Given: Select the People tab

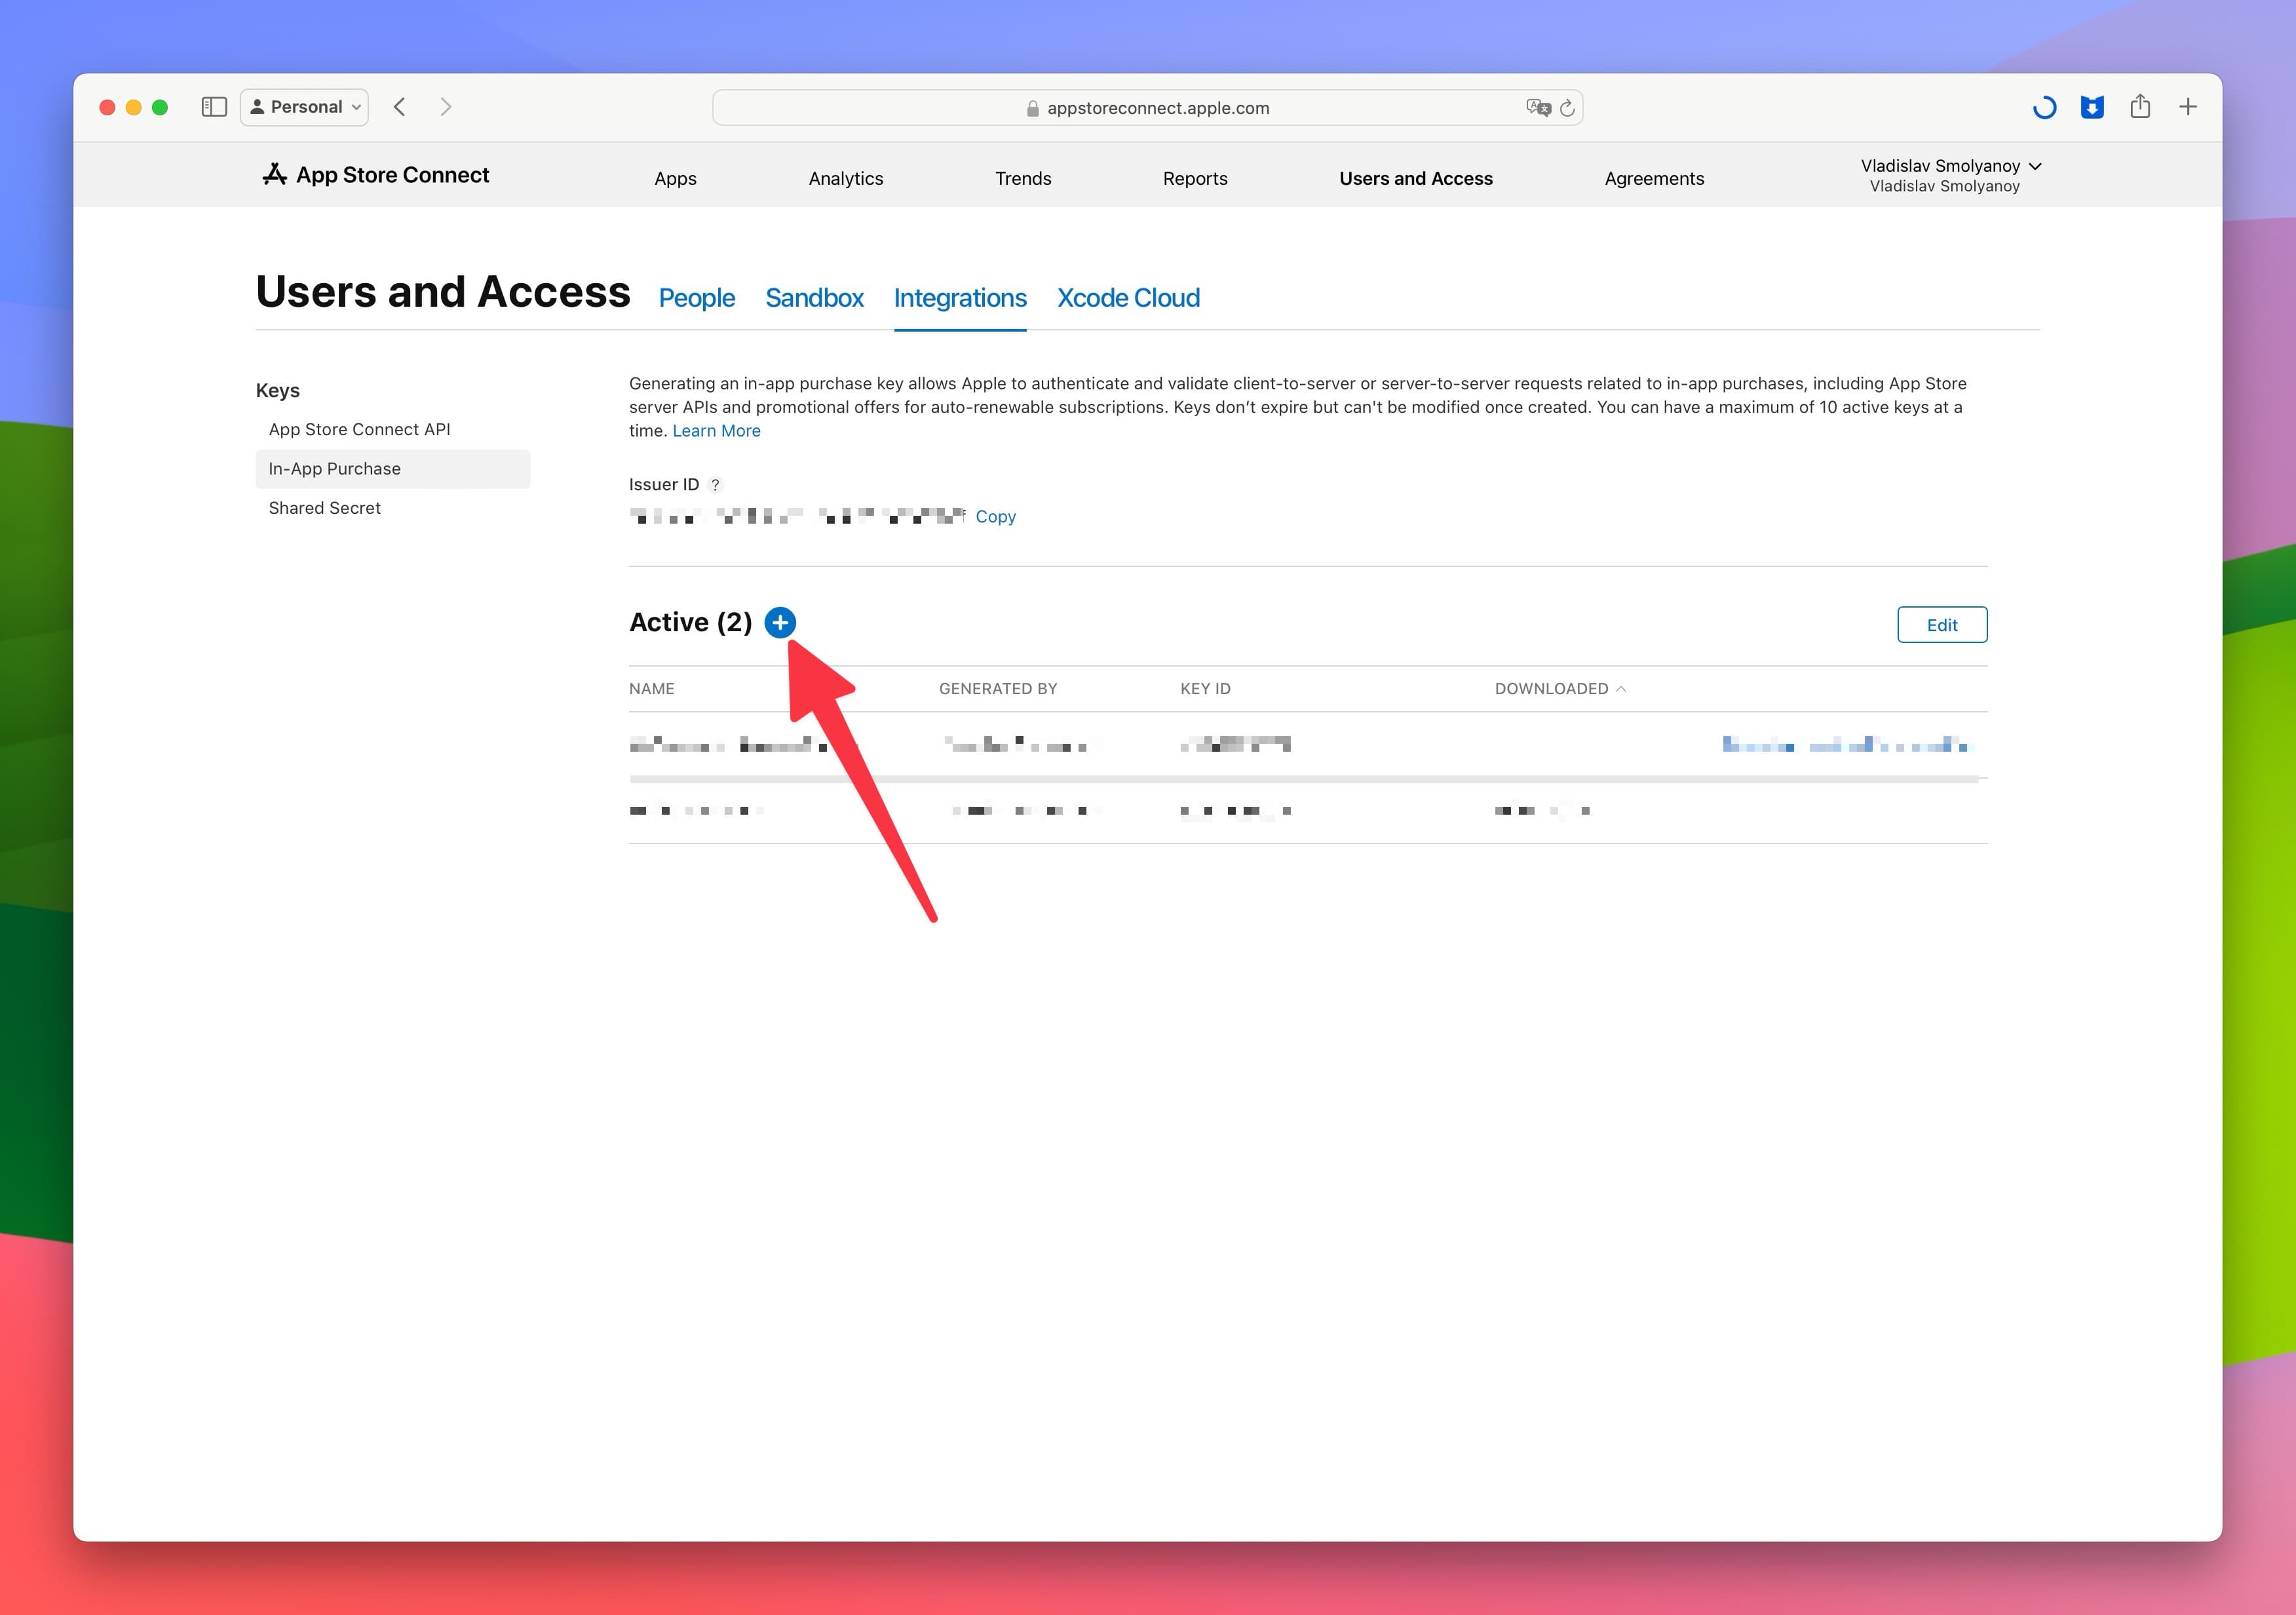Looking at the screenshot, I should [697, 296].
